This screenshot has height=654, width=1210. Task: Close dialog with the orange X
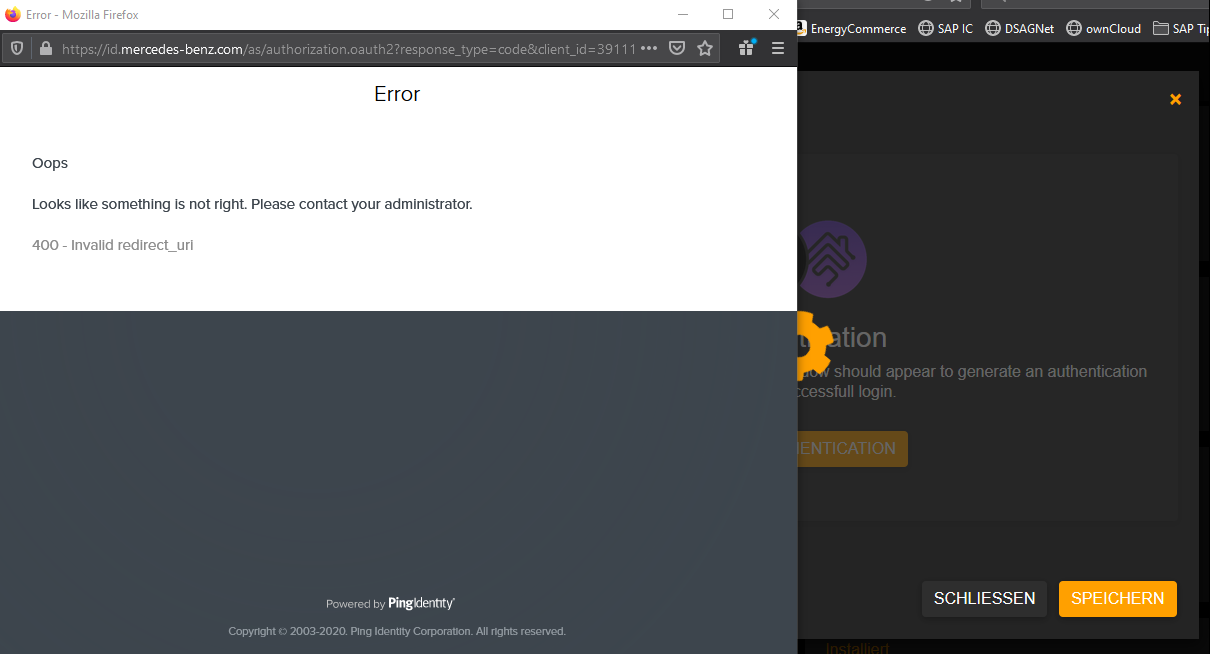point(1175,99)
